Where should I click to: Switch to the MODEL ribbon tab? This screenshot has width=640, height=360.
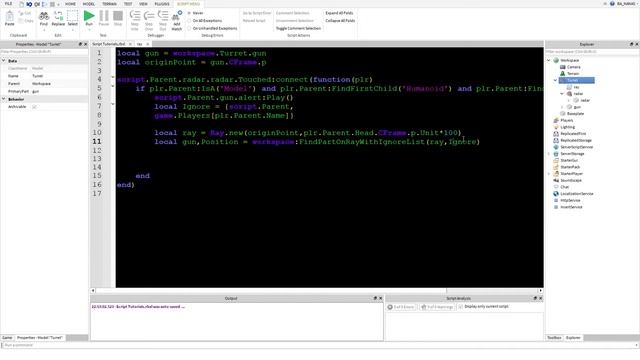(89, 4)
